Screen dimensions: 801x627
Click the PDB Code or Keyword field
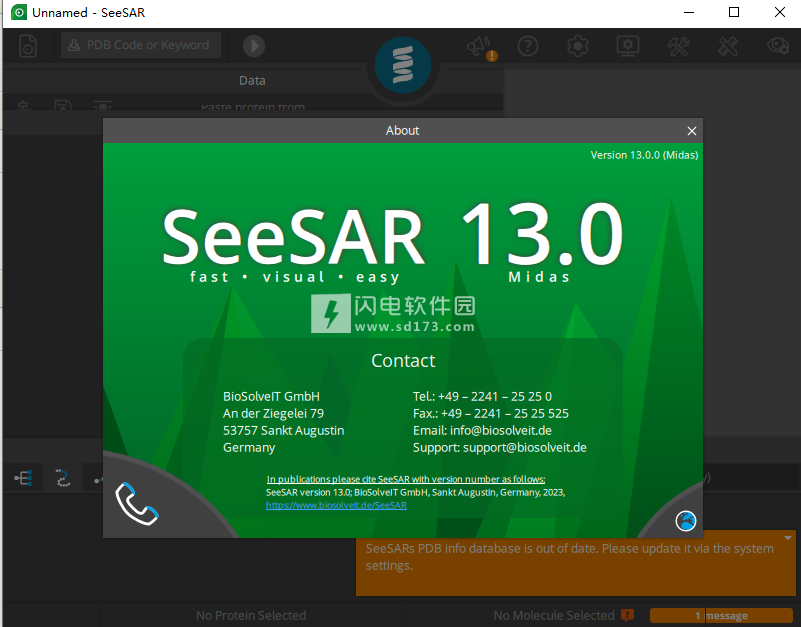pyautogui.click(x=141, y=45)
